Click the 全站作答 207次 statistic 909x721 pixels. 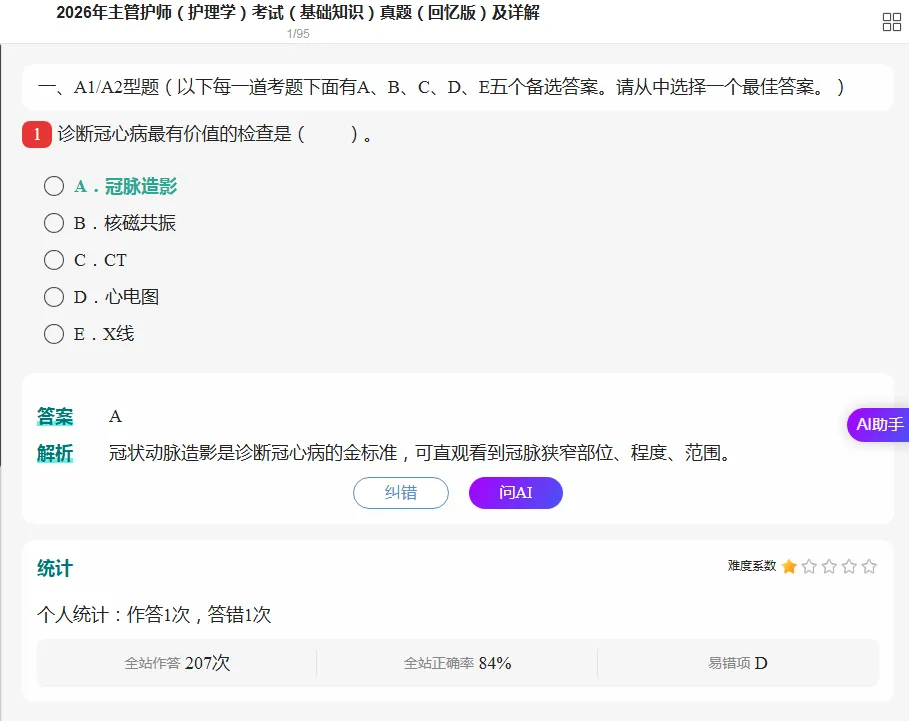[x=177, y=663]
